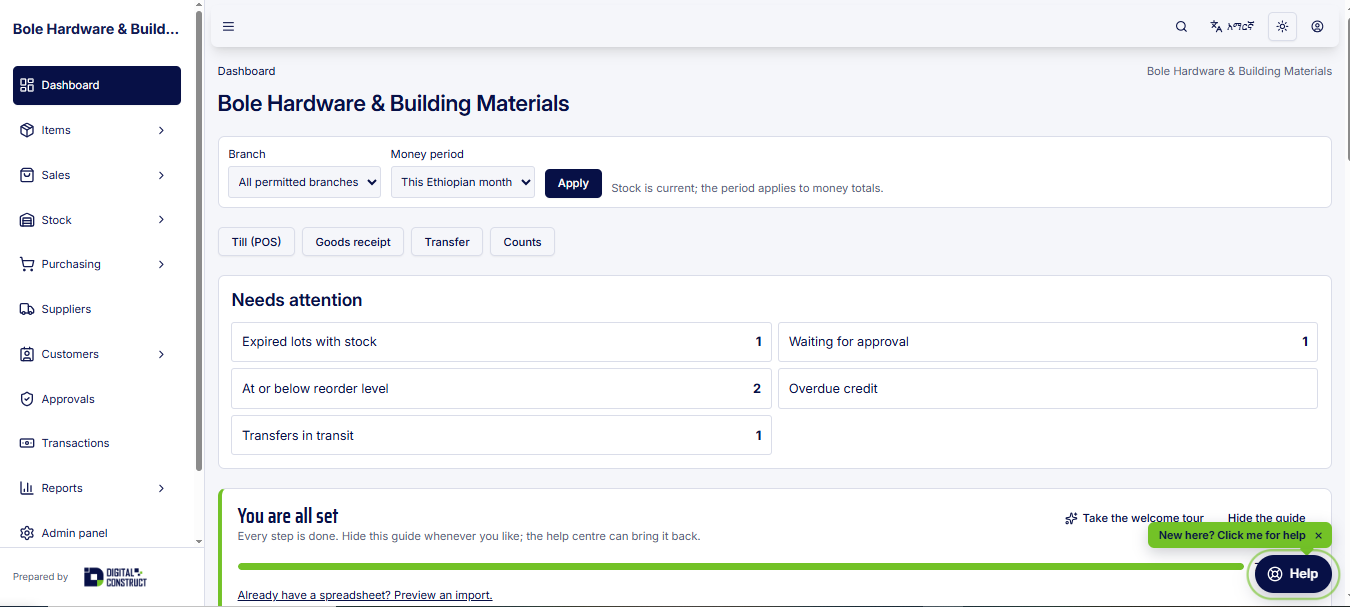Click the Stock warehouse icon
Screen dimensions: 1350x607
click(x=27, y=220)
